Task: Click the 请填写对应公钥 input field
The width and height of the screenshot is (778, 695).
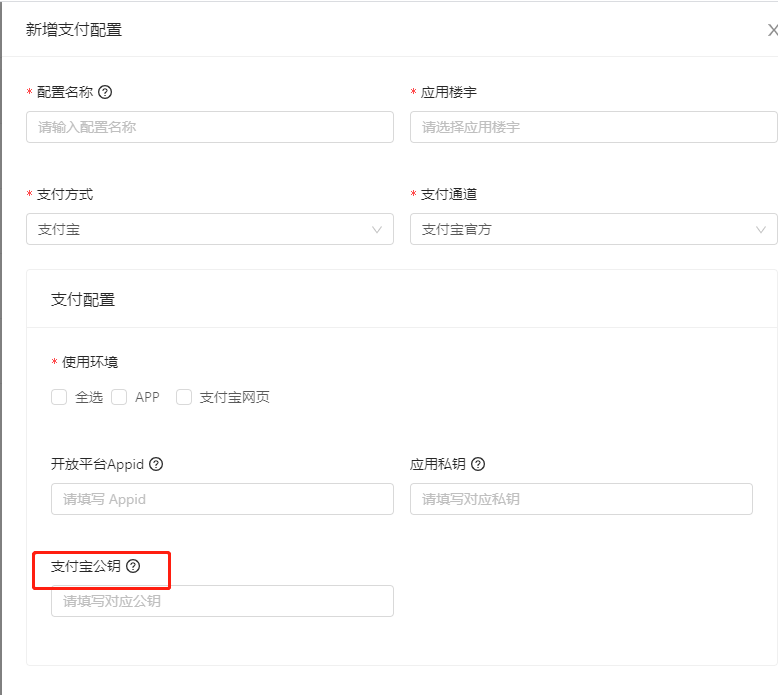Action: click(222, 601)
